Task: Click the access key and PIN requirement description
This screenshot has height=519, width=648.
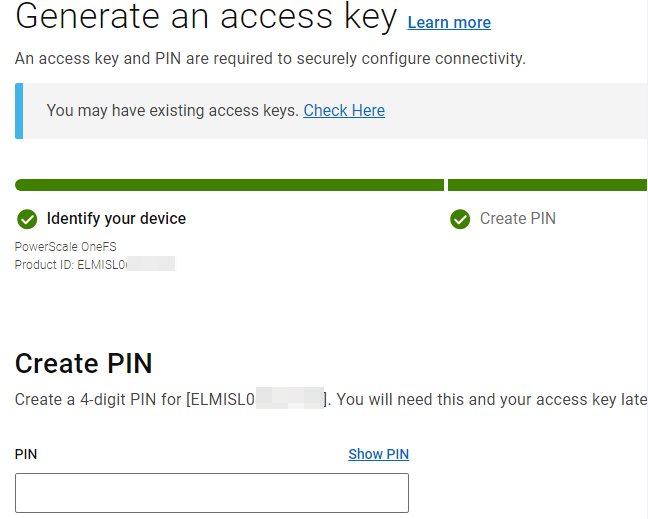Action: (270, 59)
